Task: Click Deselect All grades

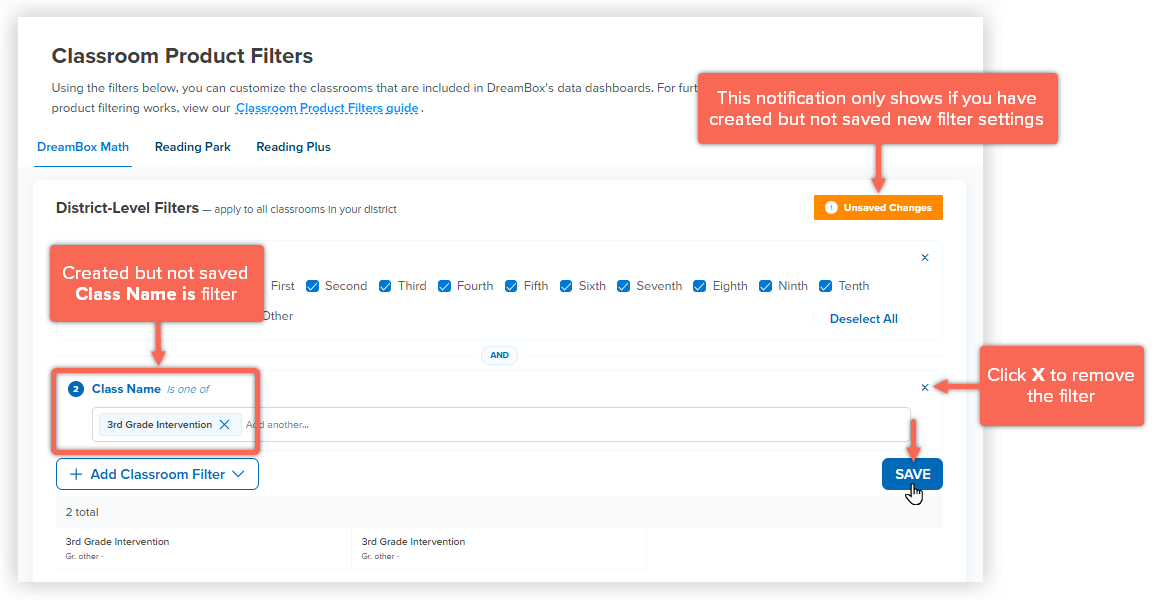Action: [x=863, y=319]
